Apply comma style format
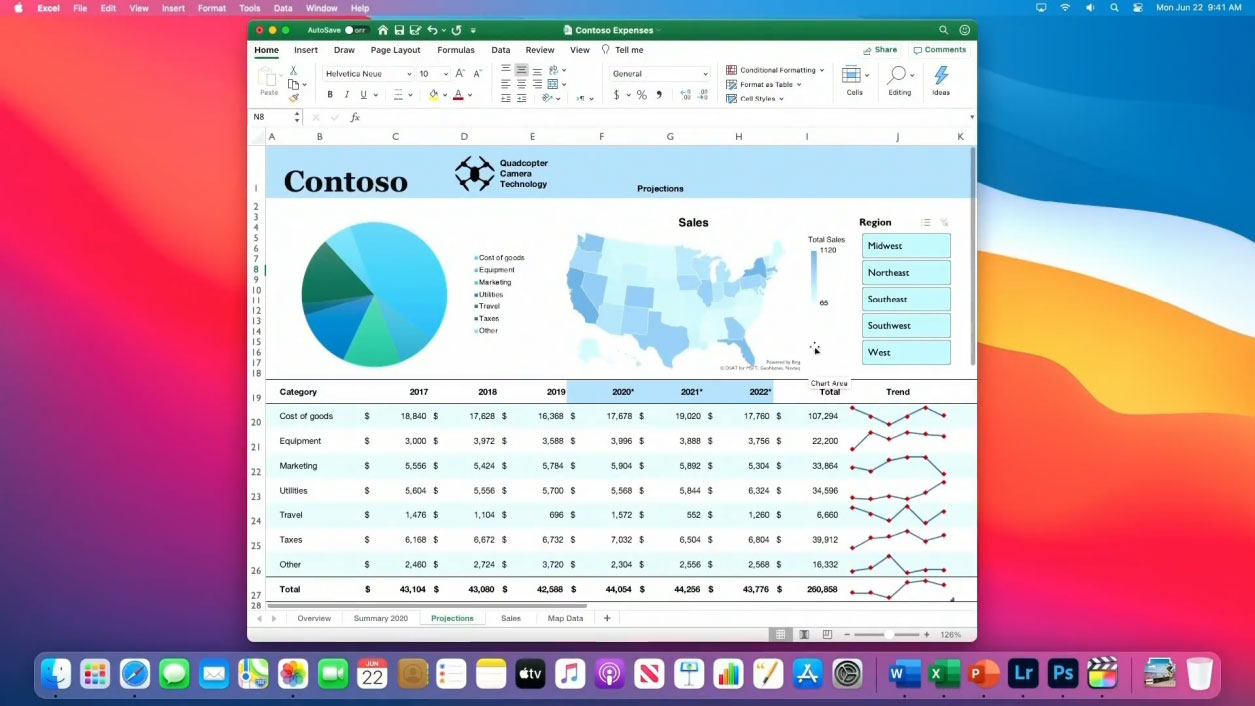1255x706 pixels. [x=658, y=95]
